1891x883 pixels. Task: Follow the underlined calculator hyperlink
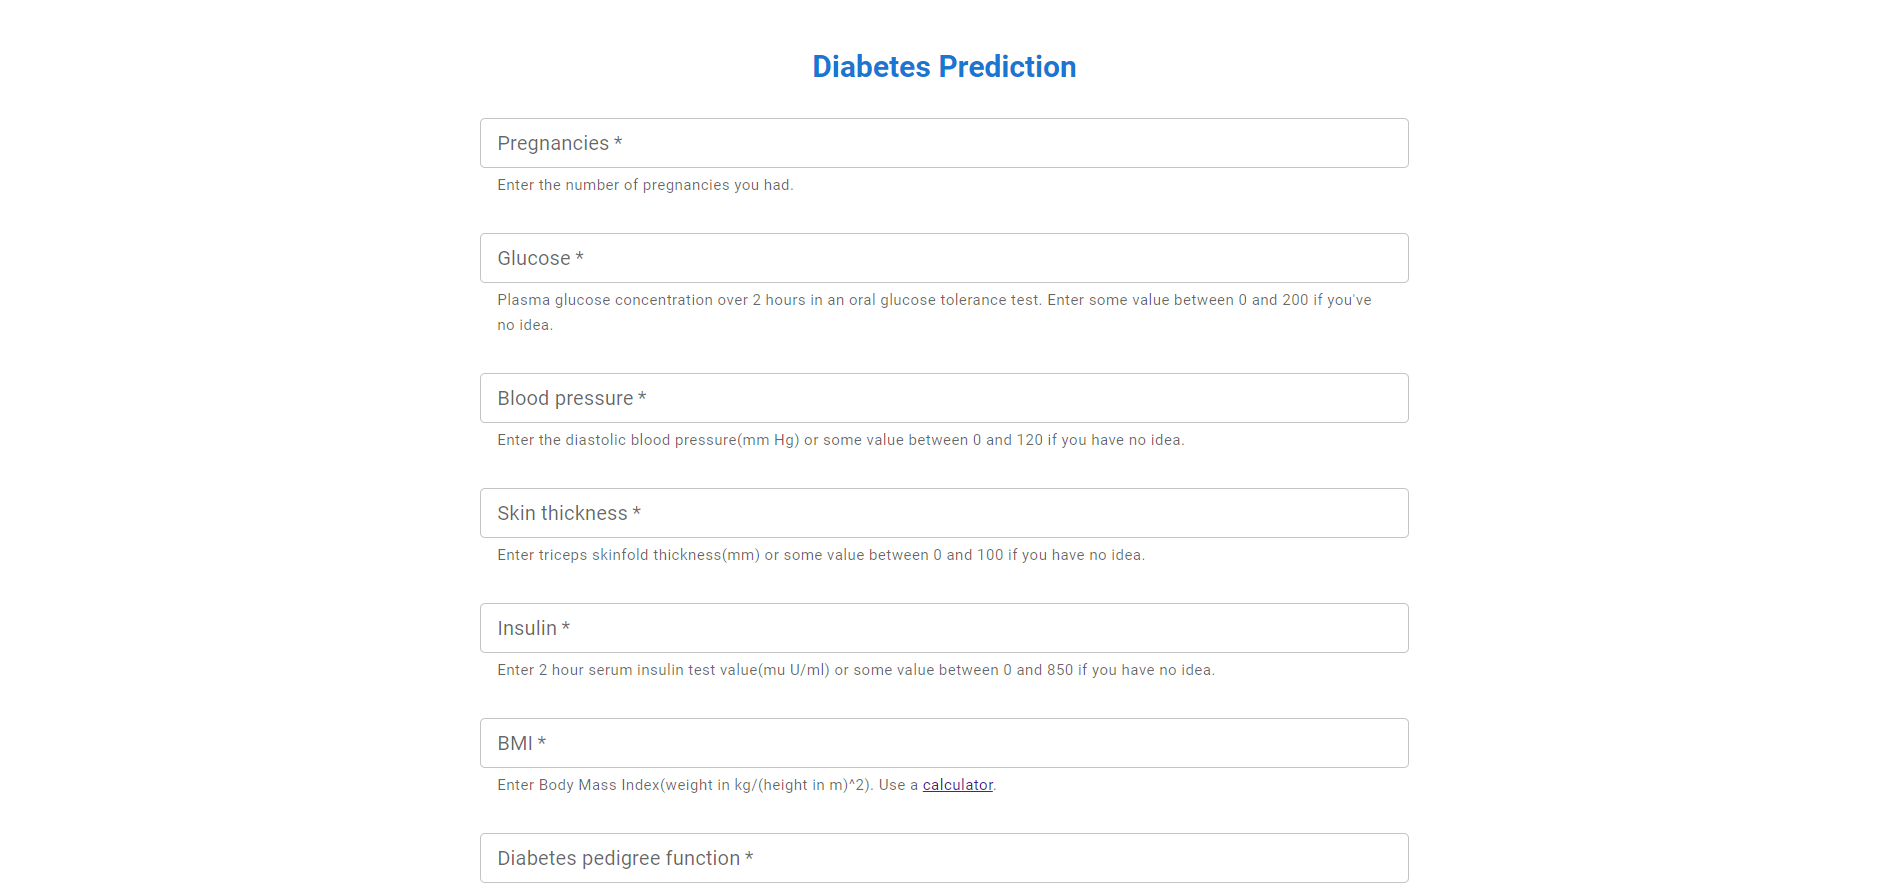(957, 785)
